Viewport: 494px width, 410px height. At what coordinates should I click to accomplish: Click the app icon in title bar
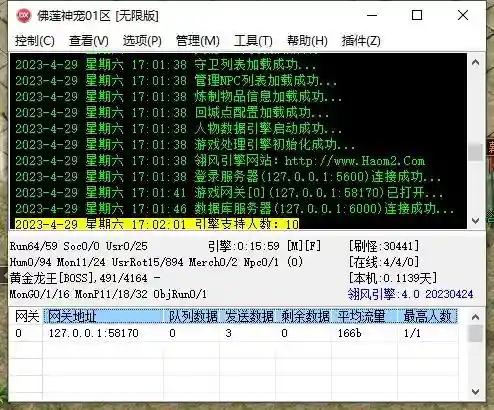click(x=24, y=15)
